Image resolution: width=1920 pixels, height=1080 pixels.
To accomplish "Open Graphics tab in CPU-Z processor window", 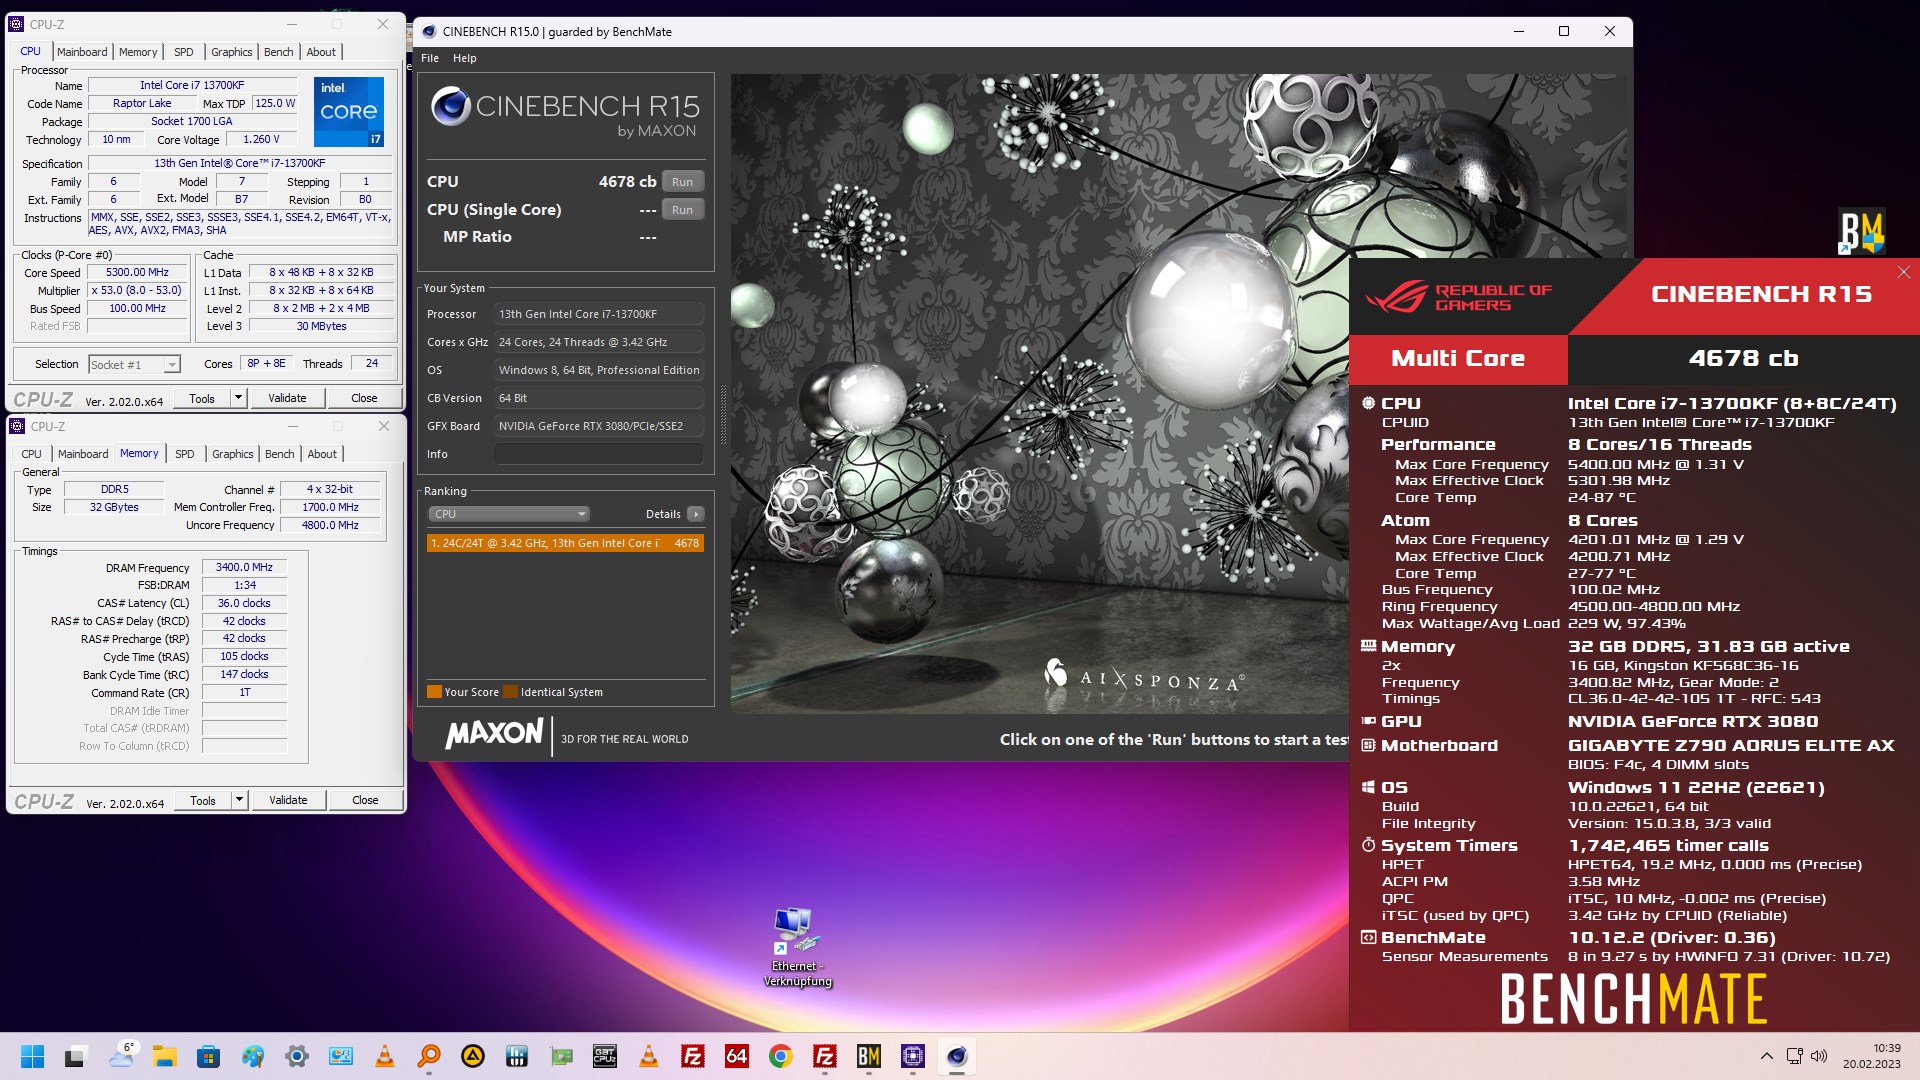I will coord(232,52).
